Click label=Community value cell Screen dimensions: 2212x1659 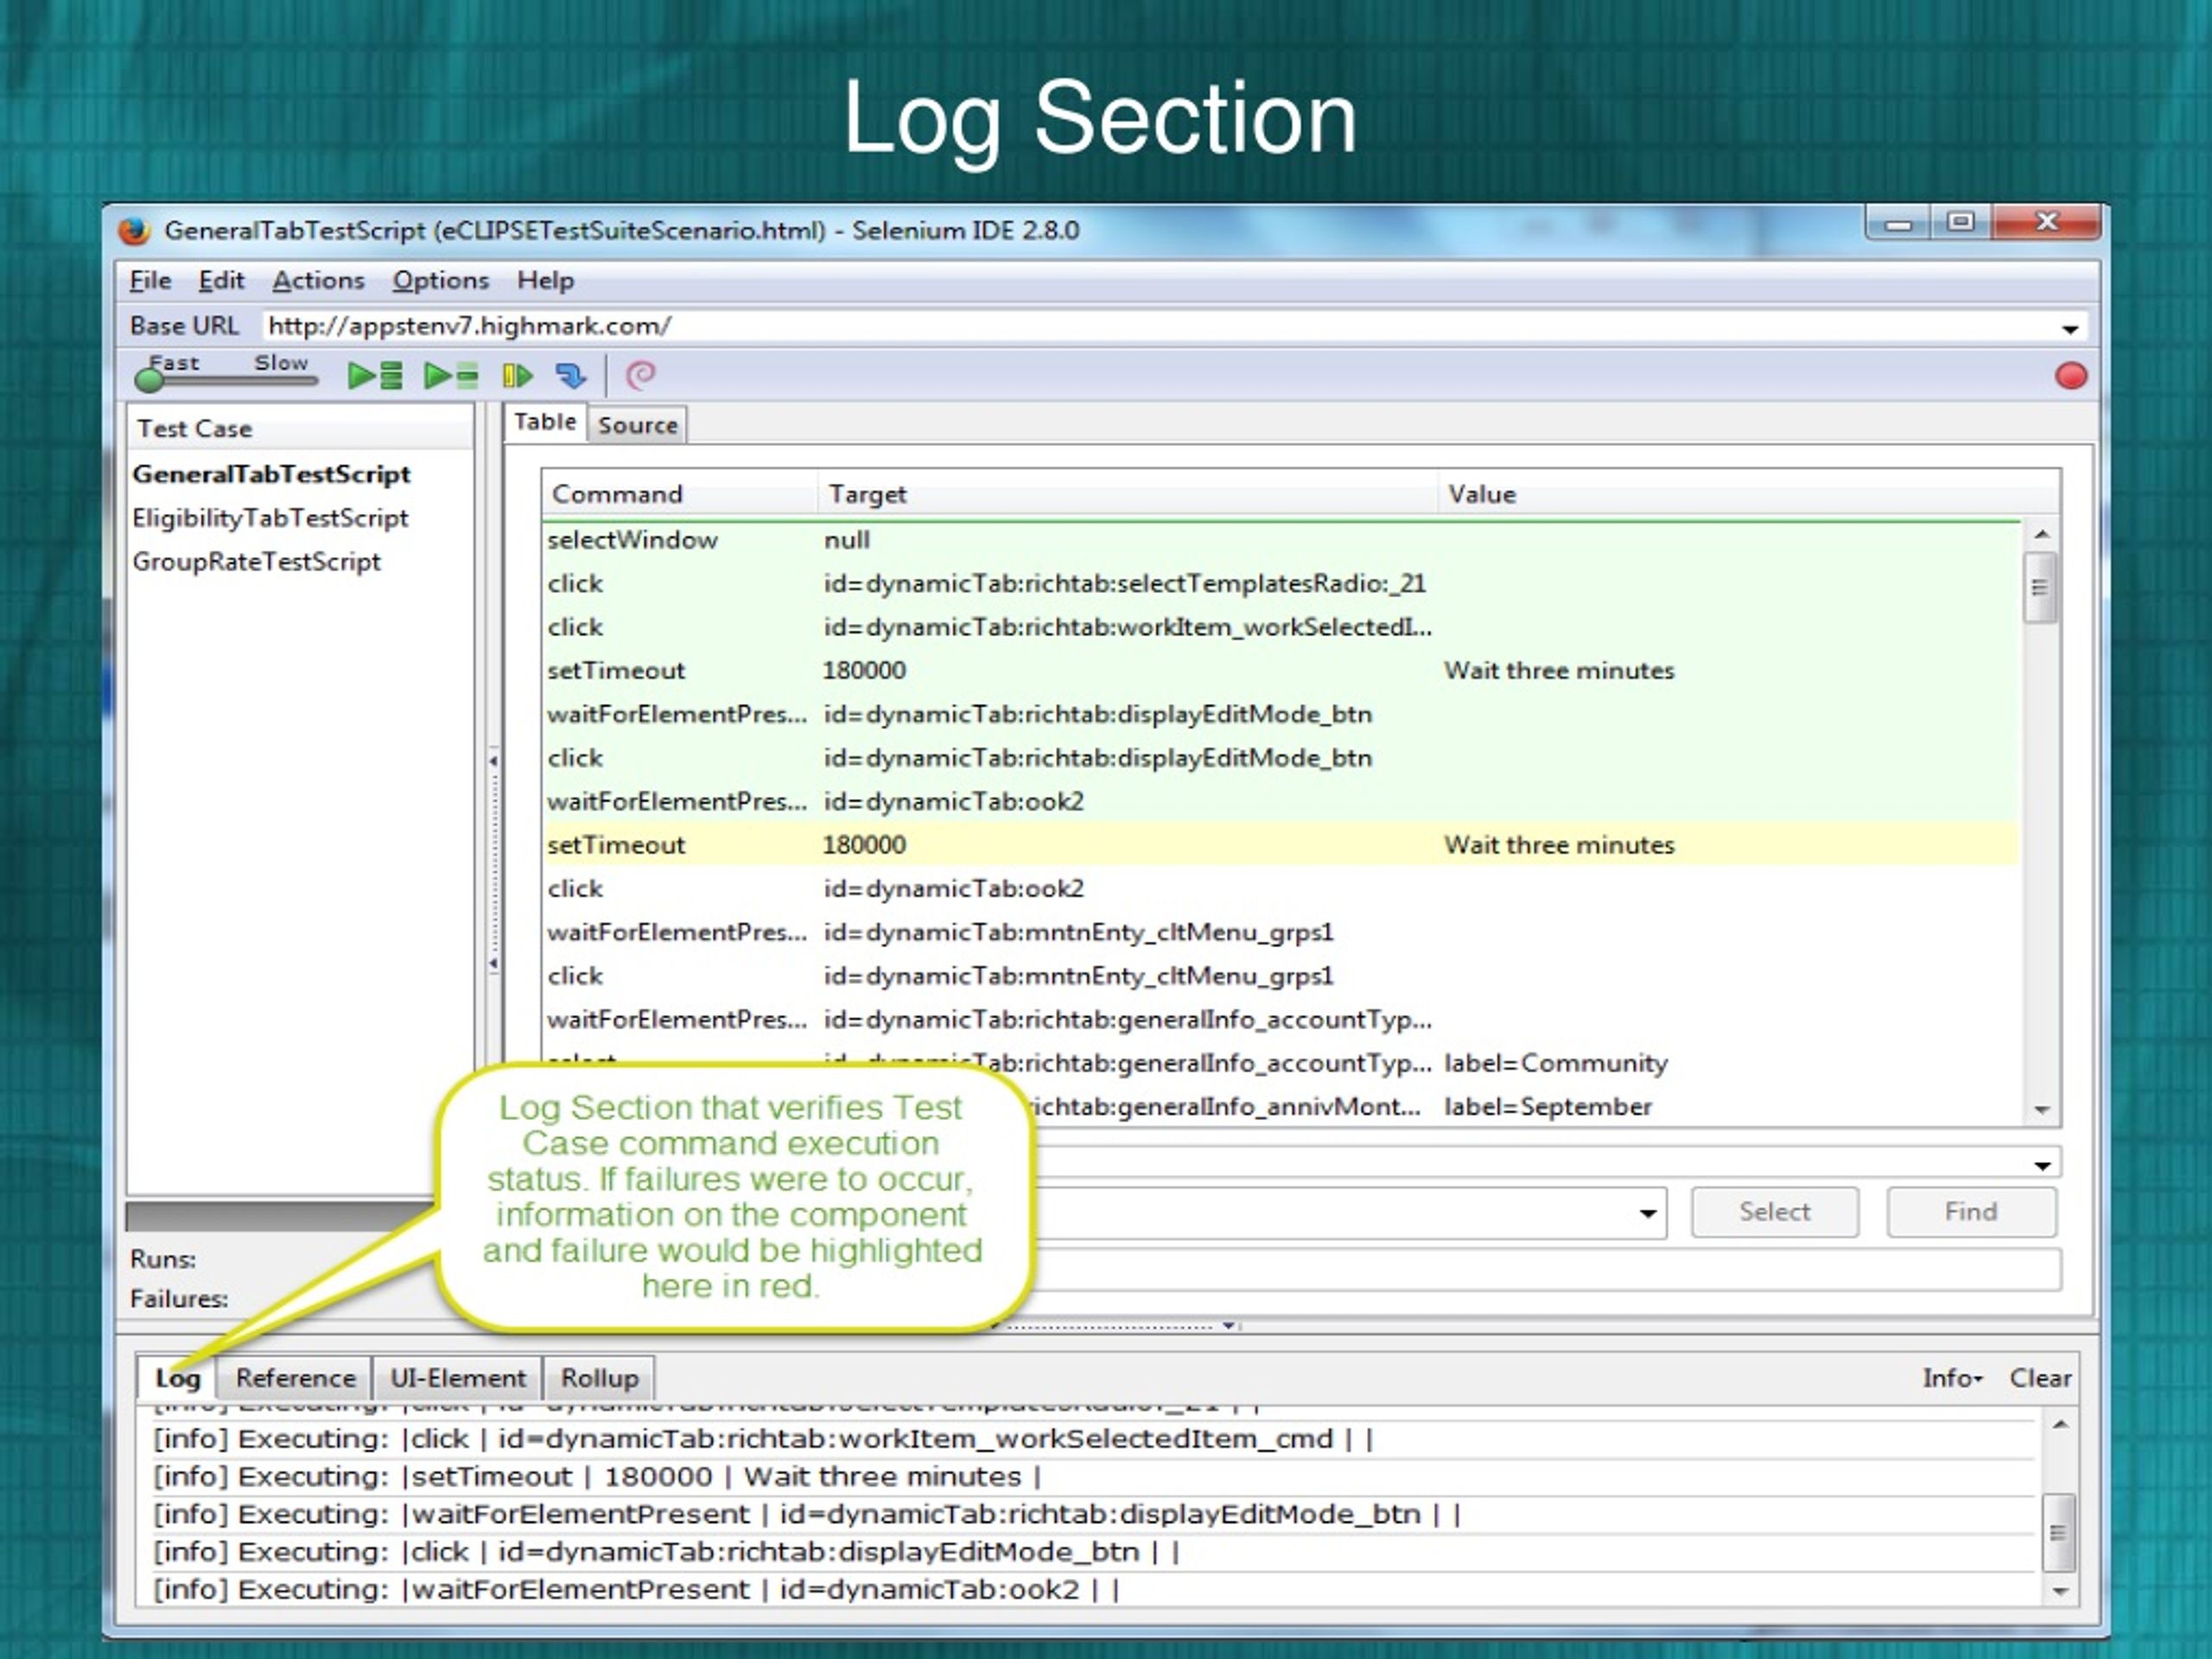[x=1555, y=1063]
